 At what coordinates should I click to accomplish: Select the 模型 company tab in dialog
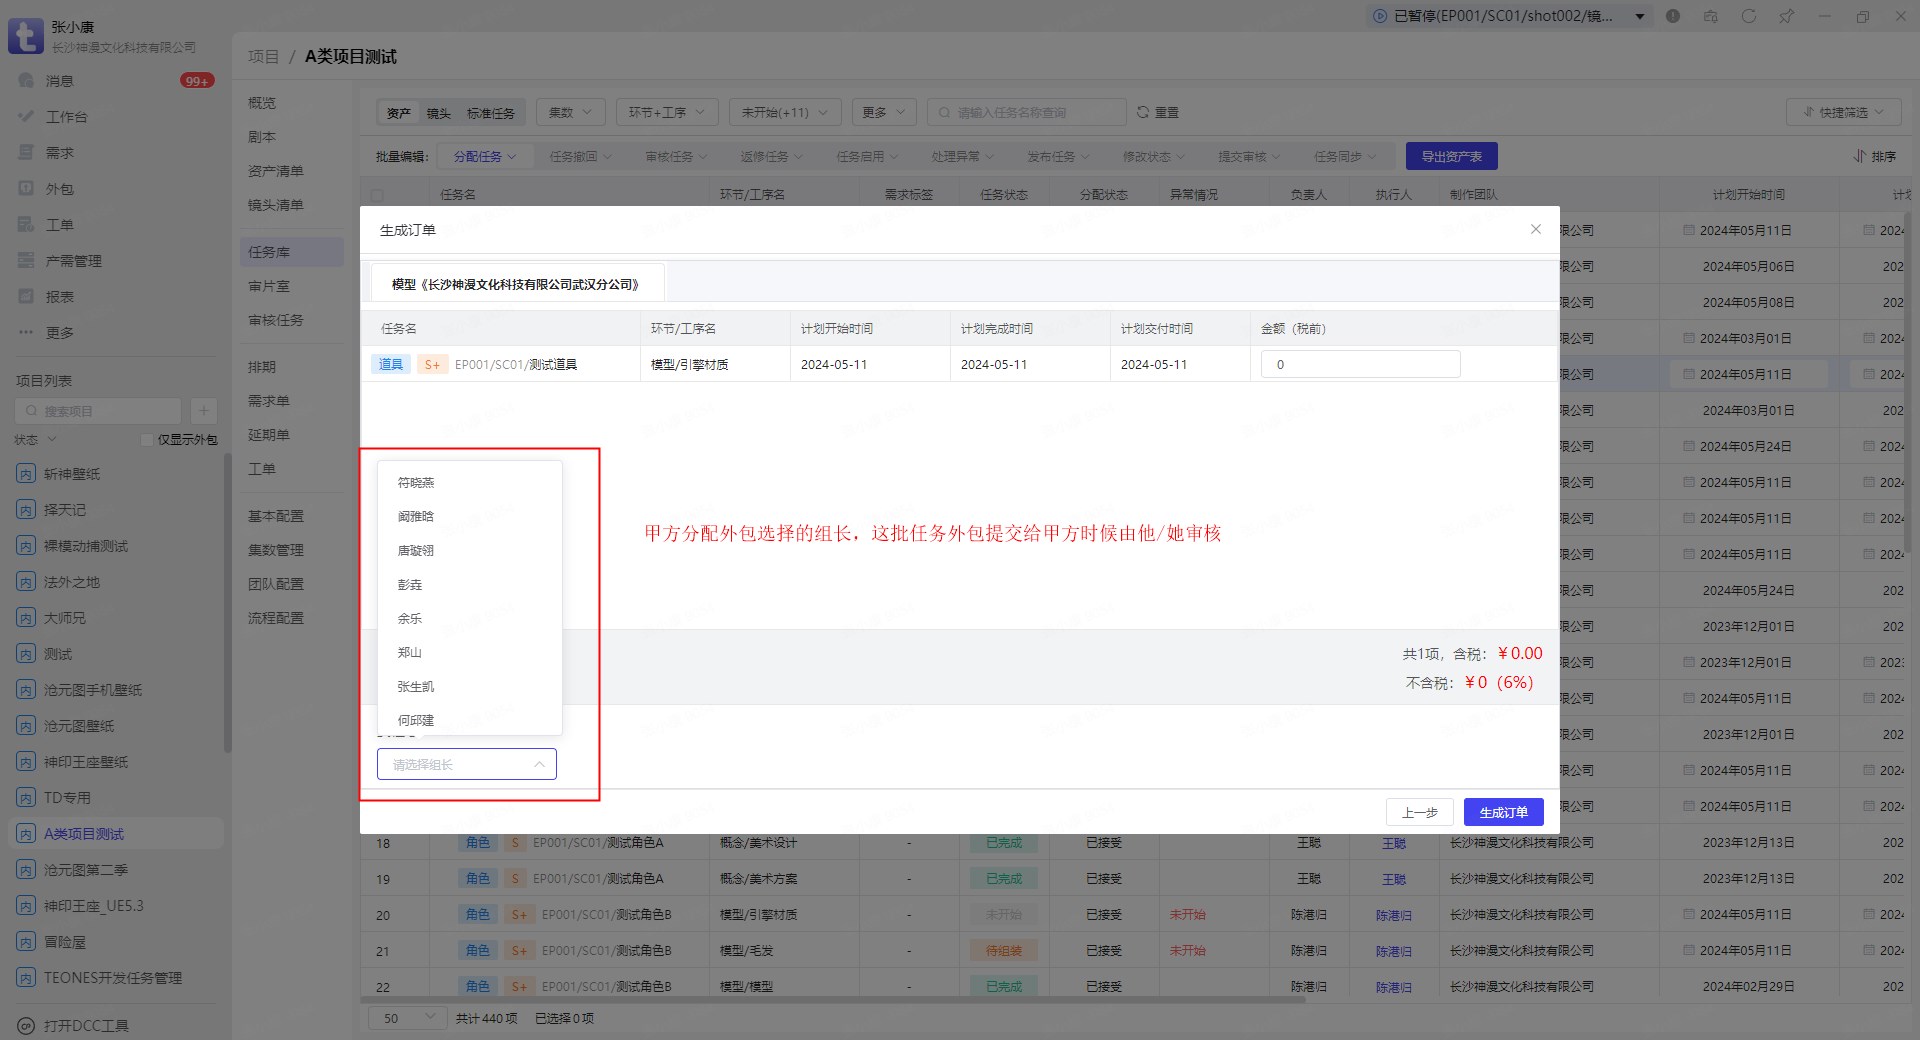515,285
